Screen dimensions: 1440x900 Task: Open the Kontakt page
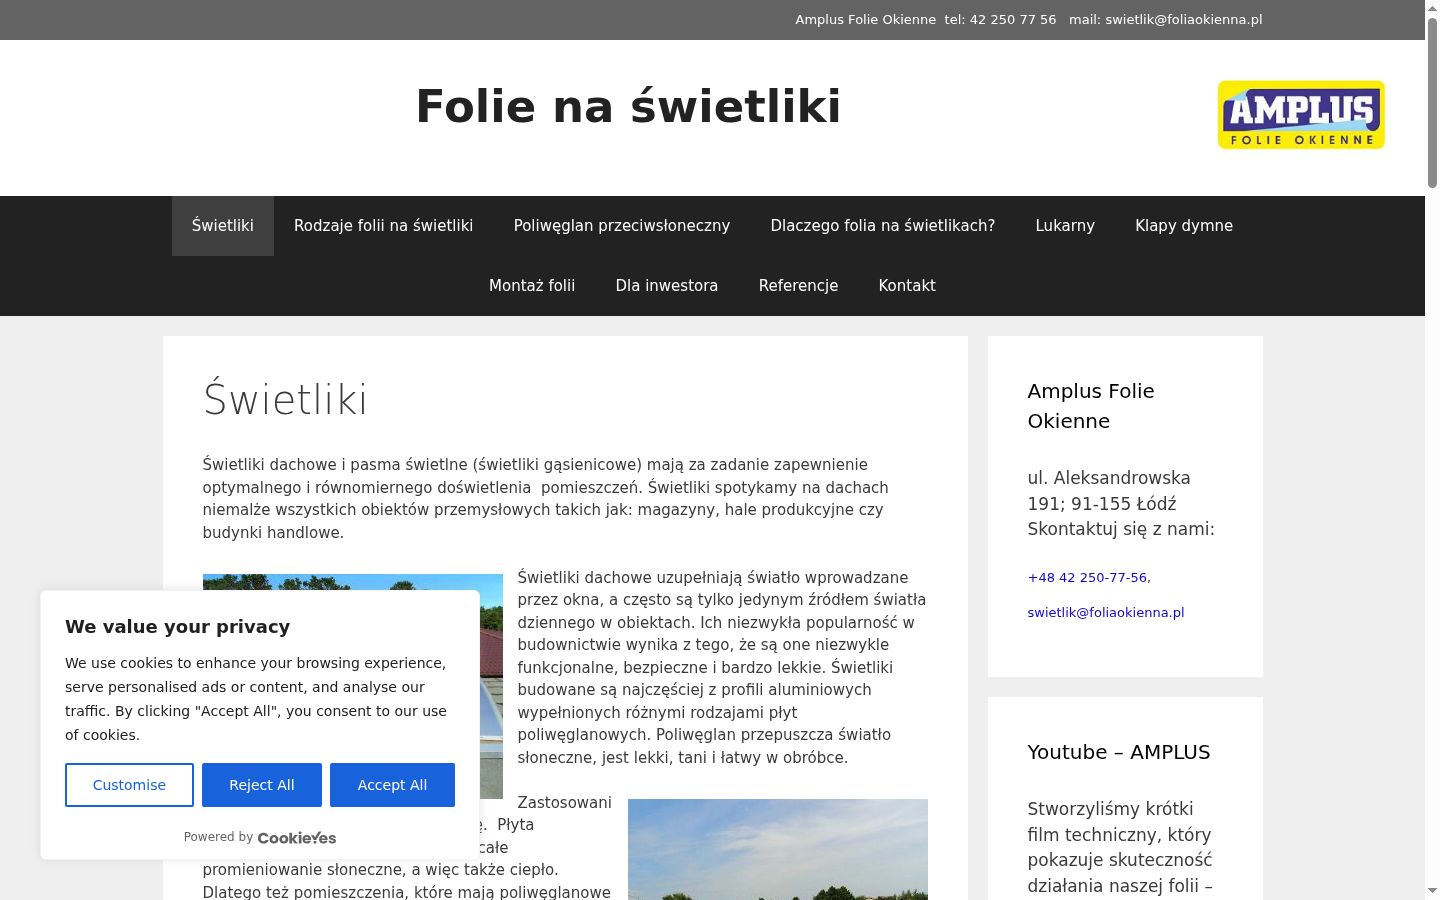coord(907,286)
